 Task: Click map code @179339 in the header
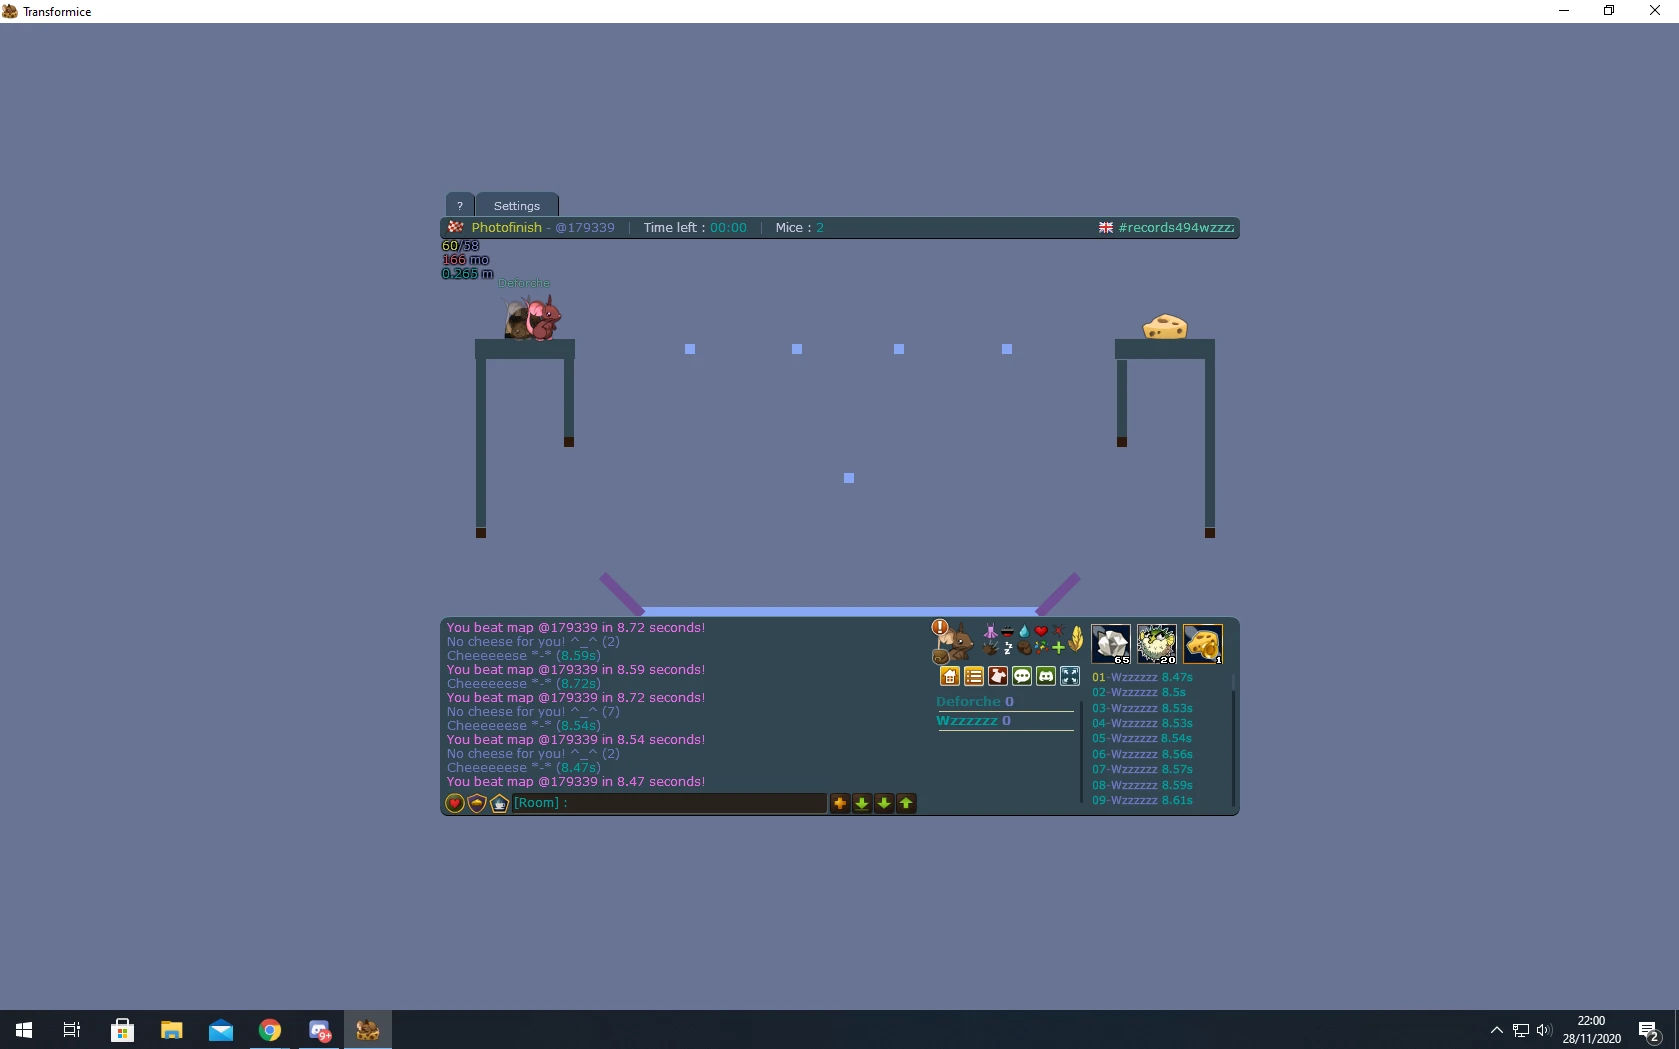point(585,228)
